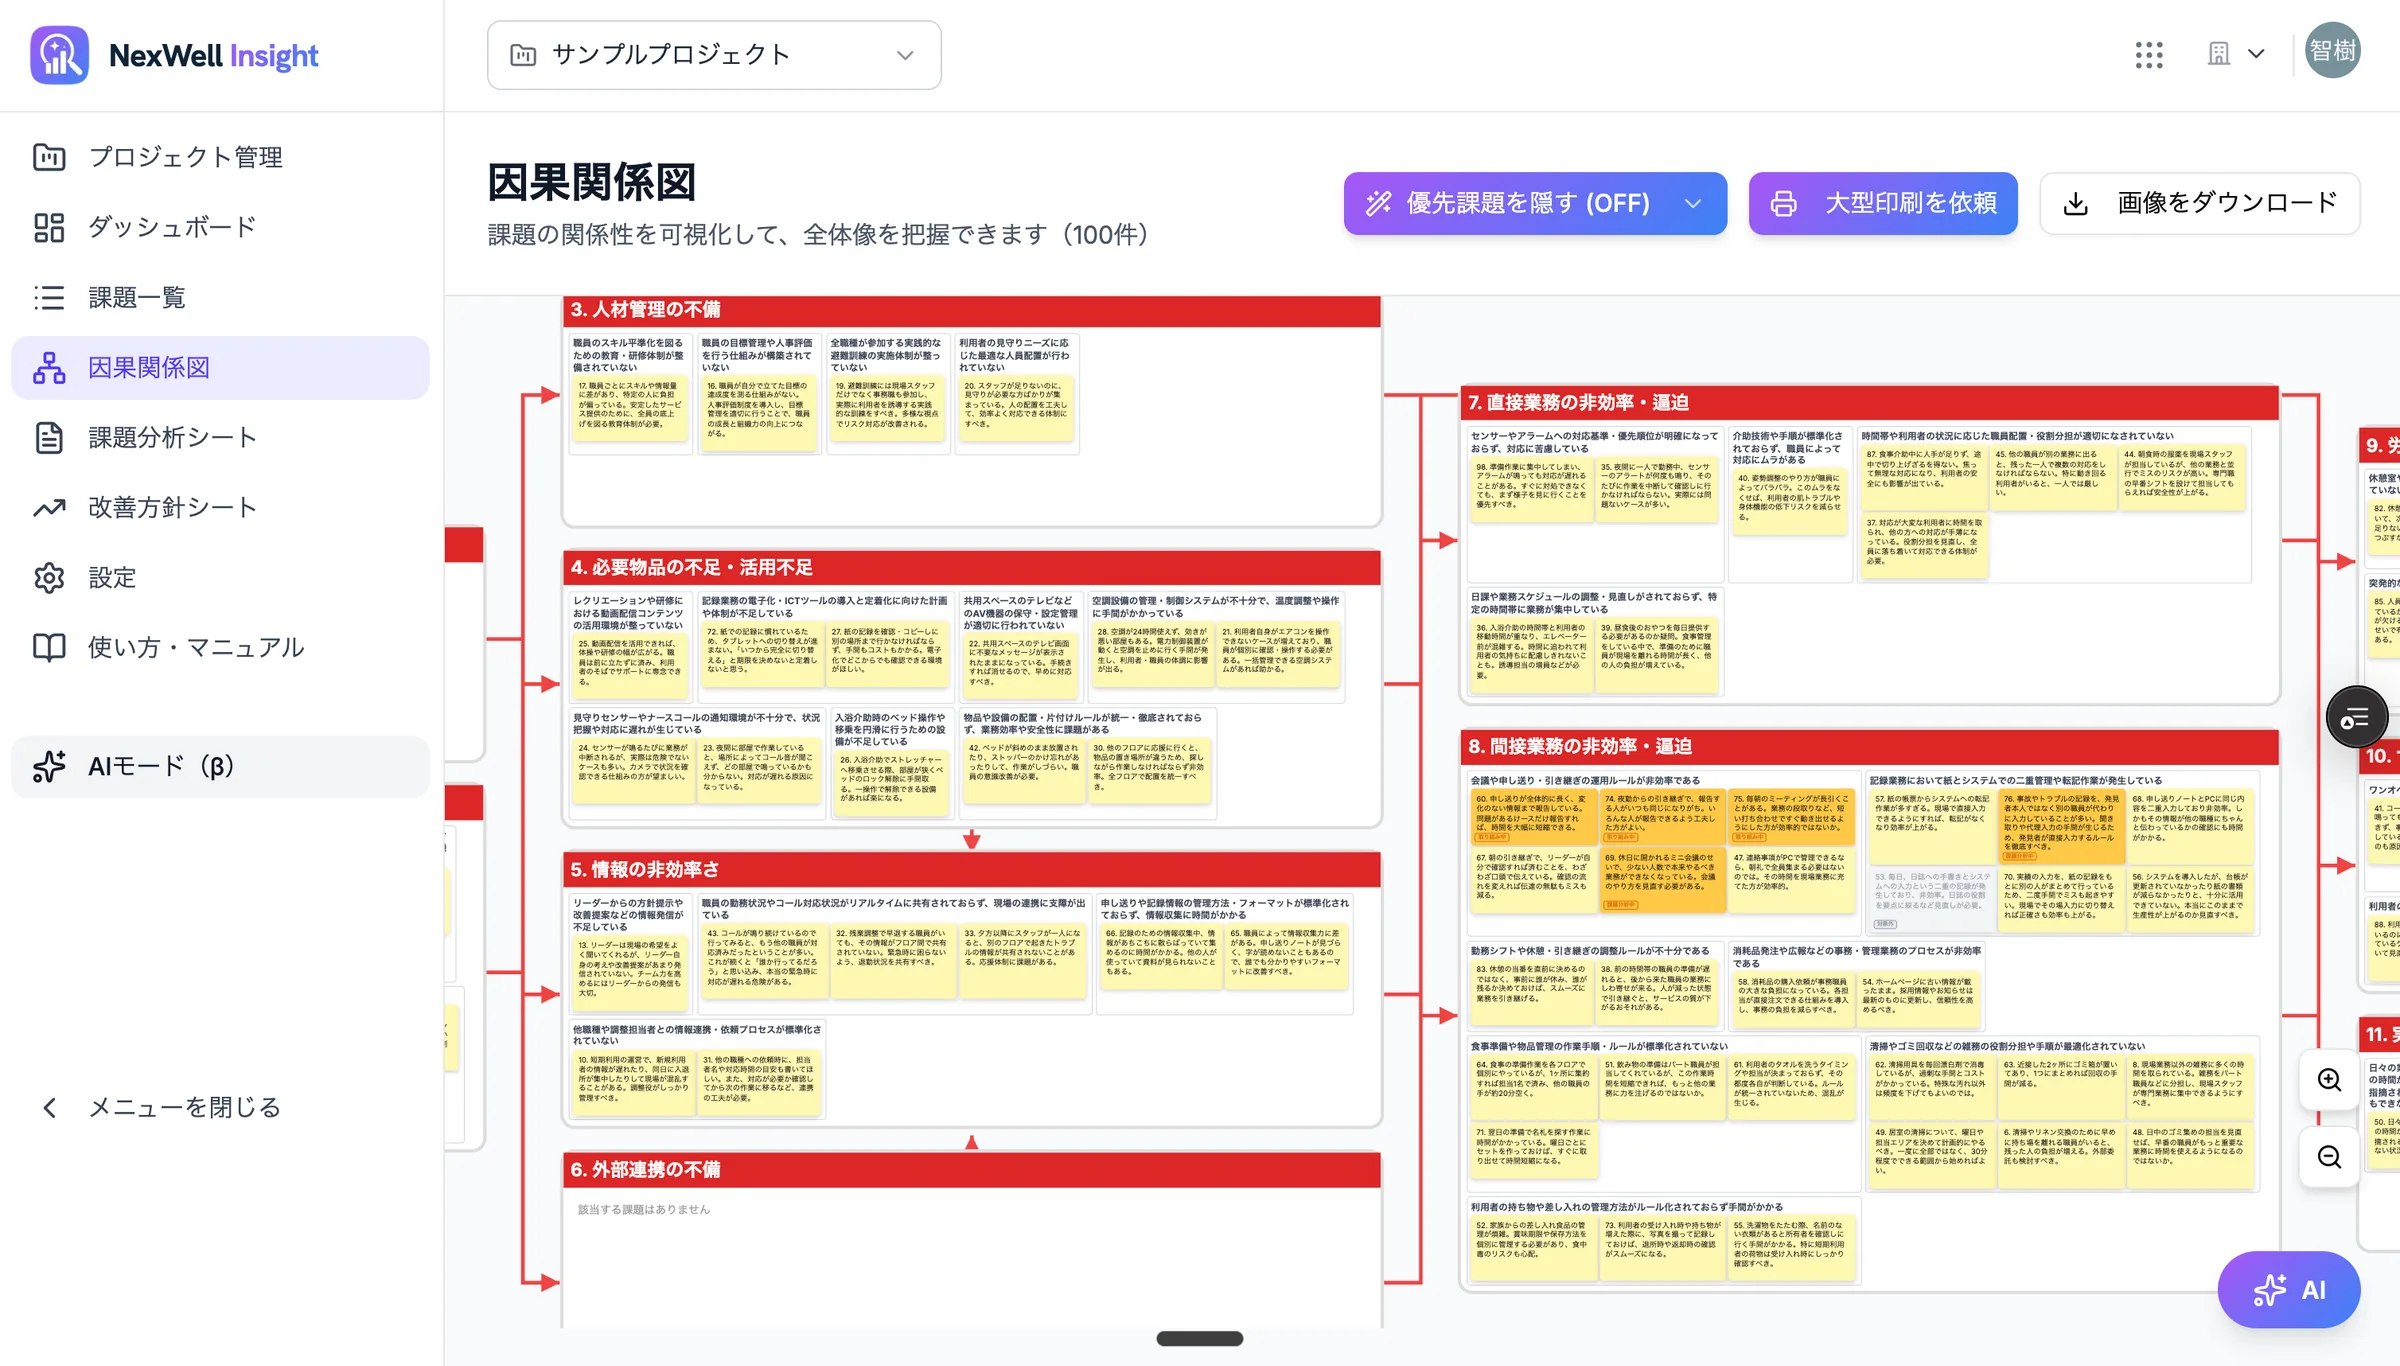Click the 因果関係図 hierarchy icon
Screen dimensions: 2400x1366
pos(49,367)
